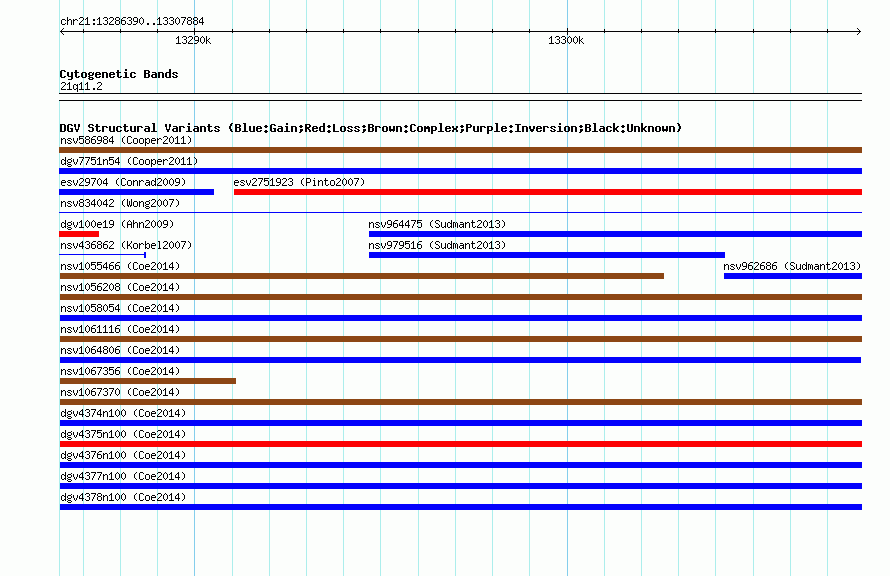Select the brown nsv1055466 complex bar

[x=362, y=276]
